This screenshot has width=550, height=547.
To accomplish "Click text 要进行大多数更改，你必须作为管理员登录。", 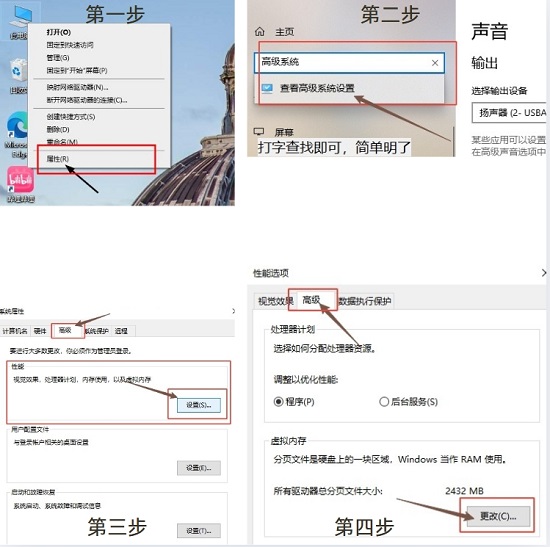I will [71, 351].
